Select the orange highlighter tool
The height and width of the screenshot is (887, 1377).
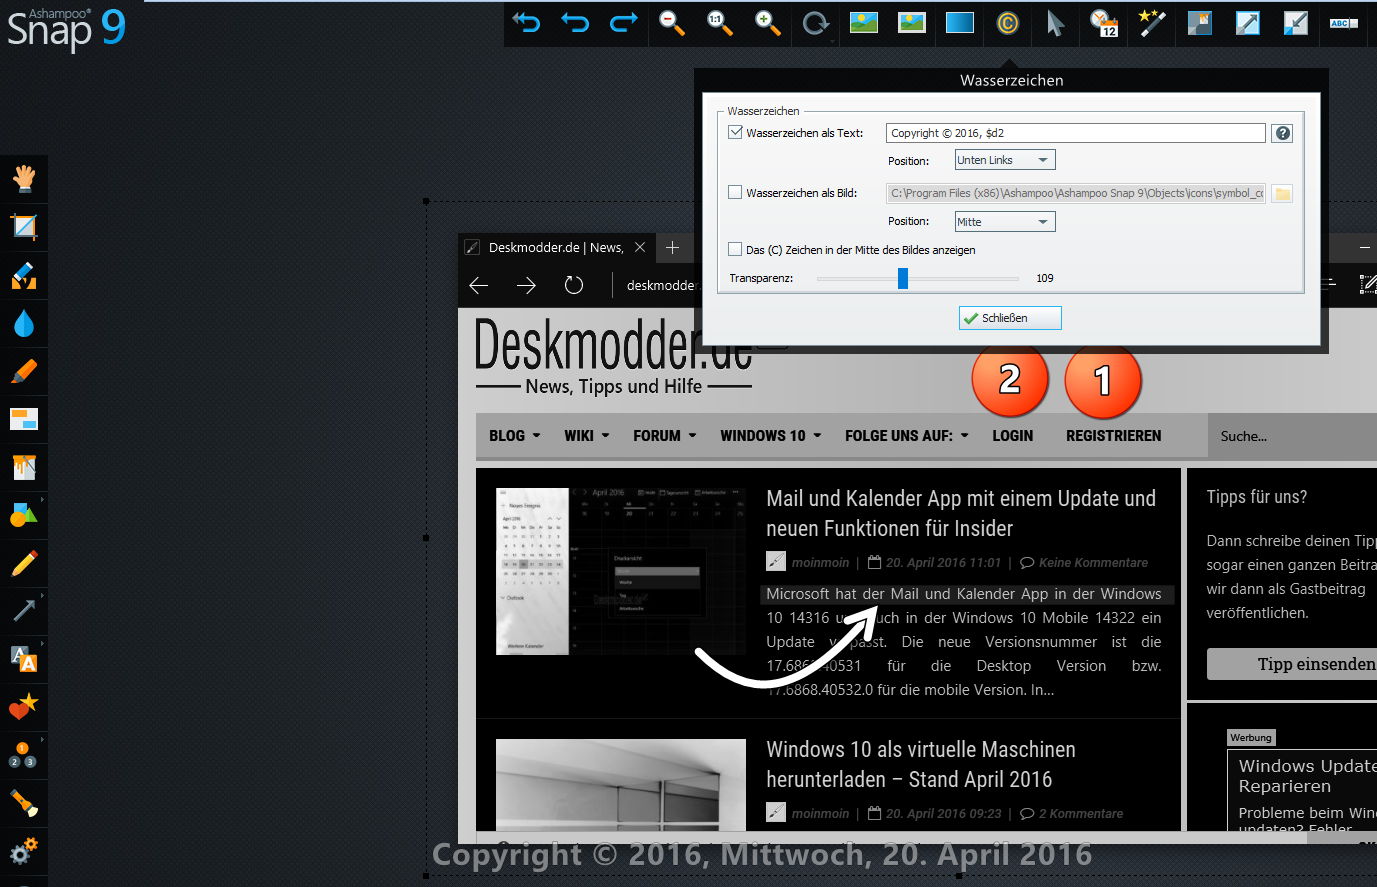click(24, 371)
